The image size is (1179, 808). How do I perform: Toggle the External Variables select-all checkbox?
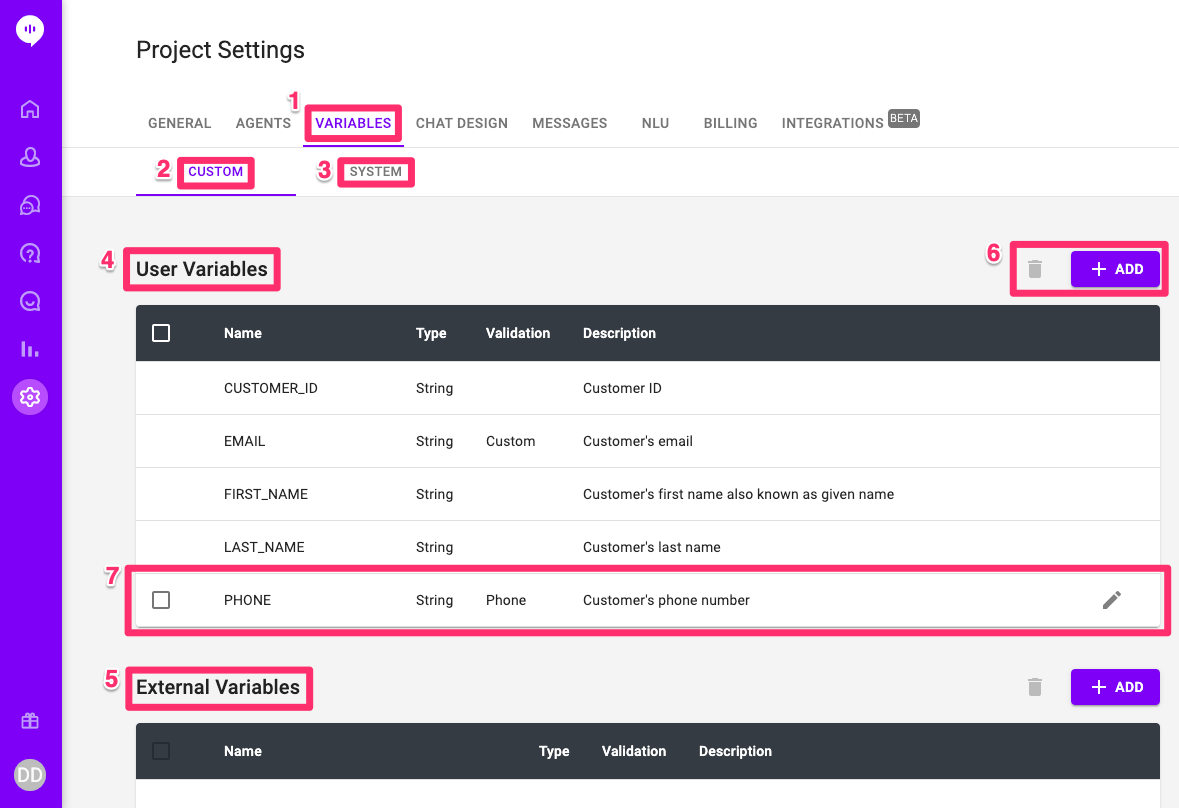tap(161, 751)
